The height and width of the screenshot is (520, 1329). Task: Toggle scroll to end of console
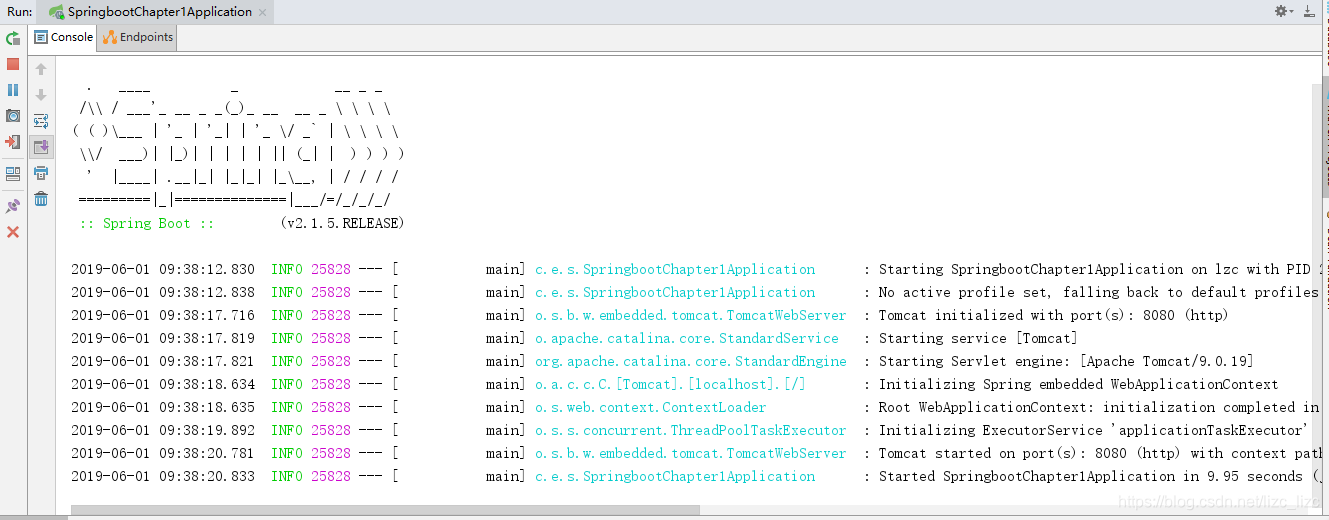click(x=41, y=148)
